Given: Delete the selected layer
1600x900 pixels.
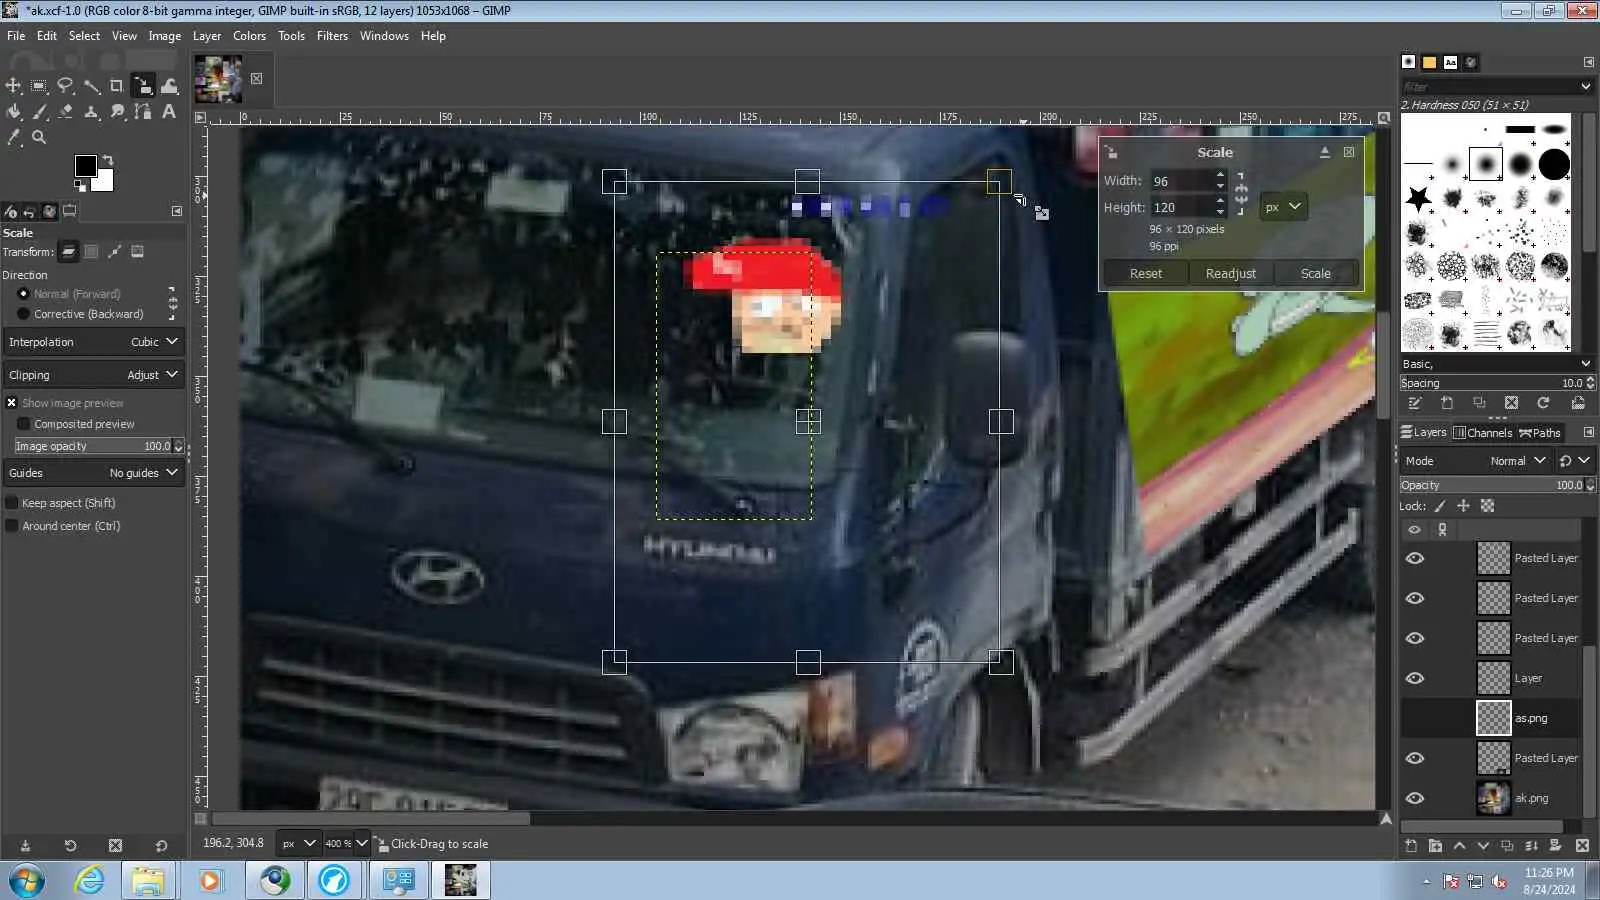Looking at the screenshot, I should pos(1582,846).
